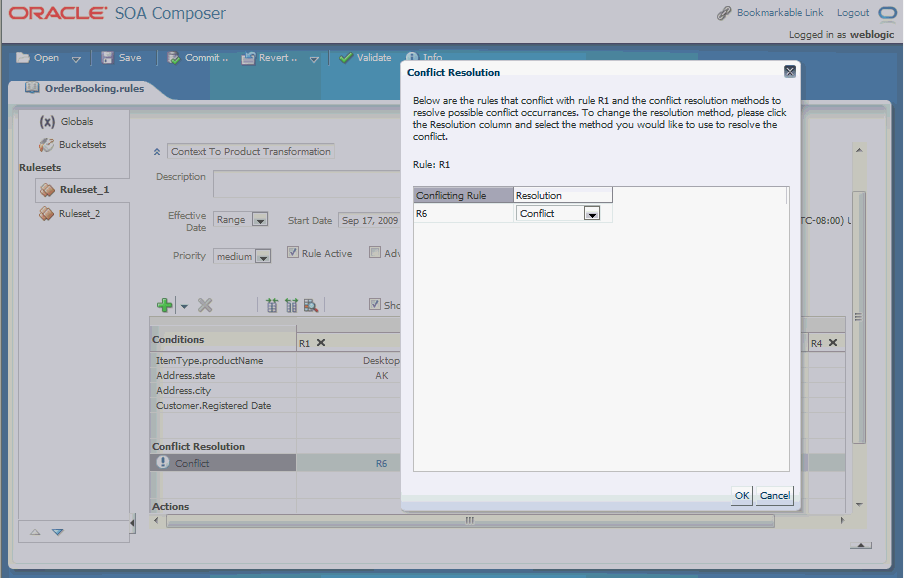
Task: Collapse the decision table header chevron
Action: (x=157, y=152)
